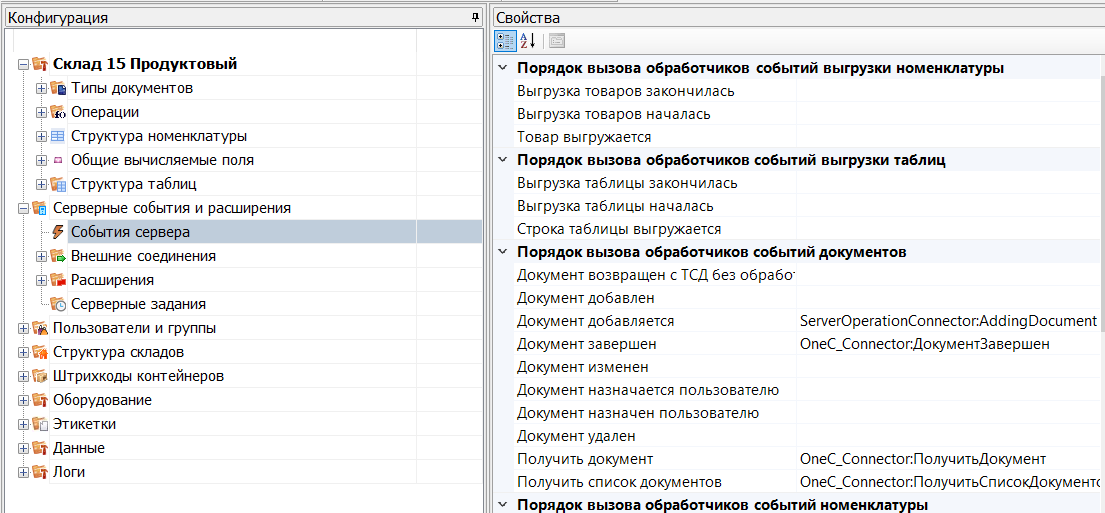Expand the Данные tree node

[x=23, y=448]
